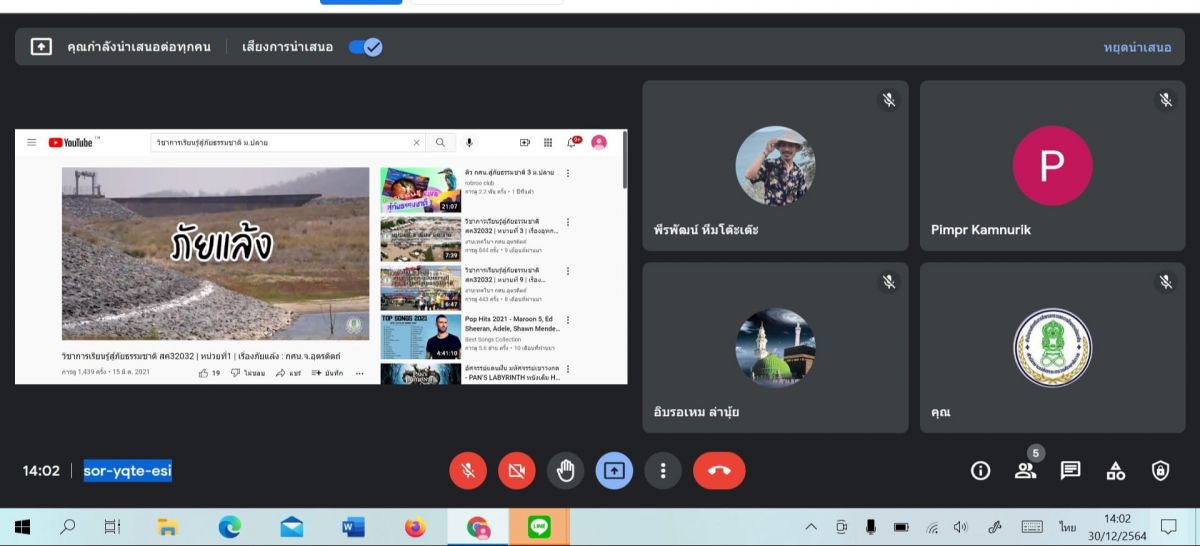Open the participants list panel
Image resolution: width=1200 pixels, height=546 pixels.
(1025, 471)
